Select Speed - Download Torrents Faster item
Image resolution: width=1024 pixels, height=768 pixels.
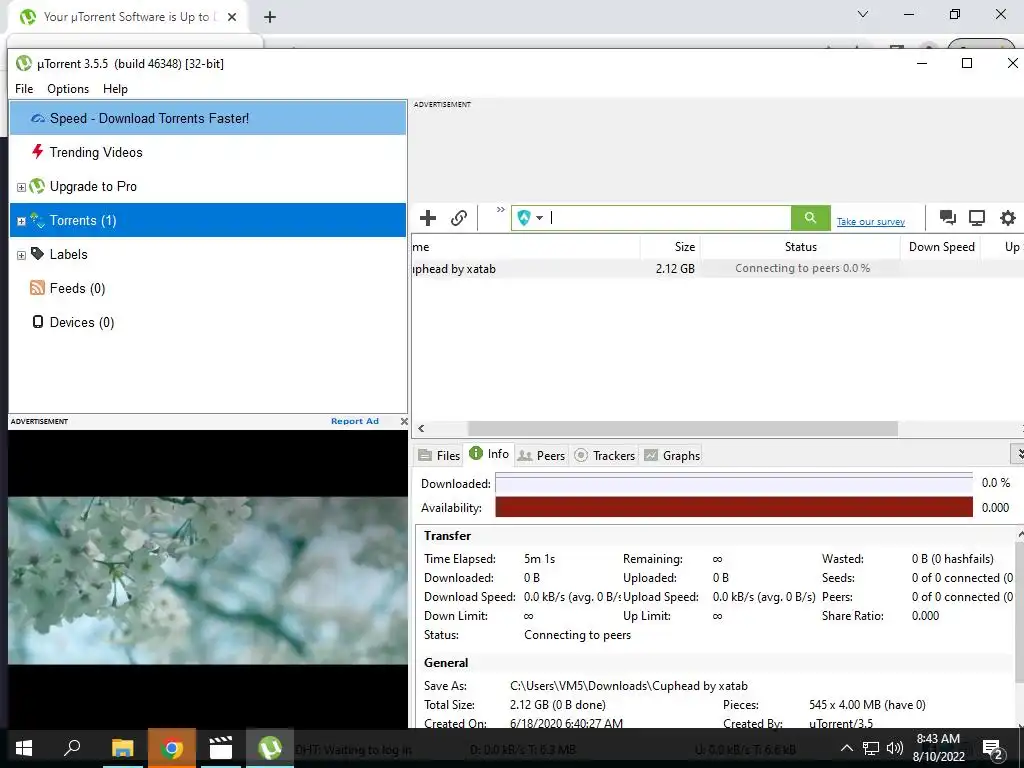208,118
